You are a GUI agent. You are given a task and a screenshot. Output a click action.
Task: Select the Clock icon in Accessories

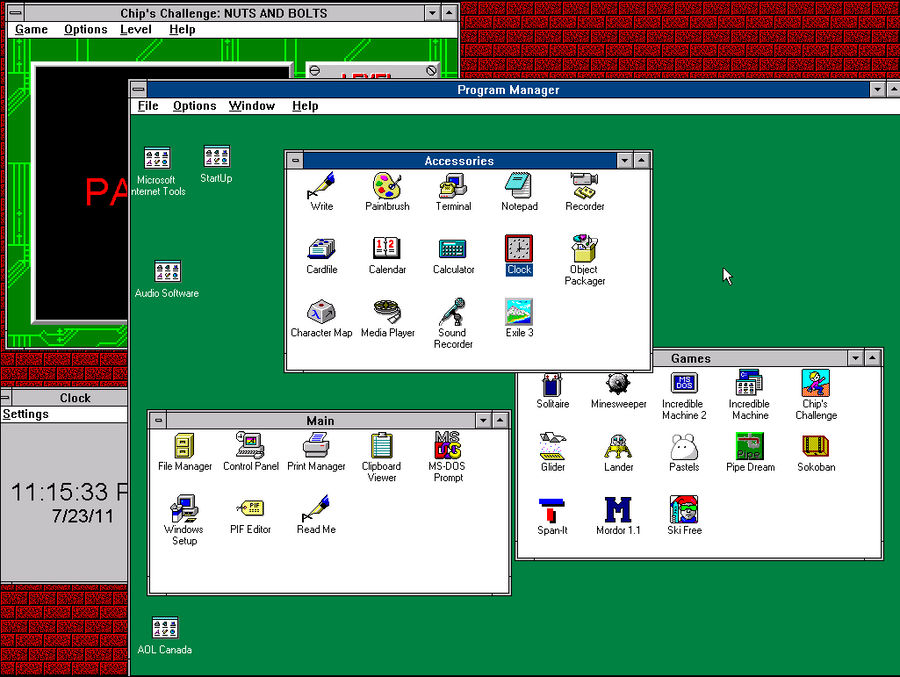(x=518, y=250)
